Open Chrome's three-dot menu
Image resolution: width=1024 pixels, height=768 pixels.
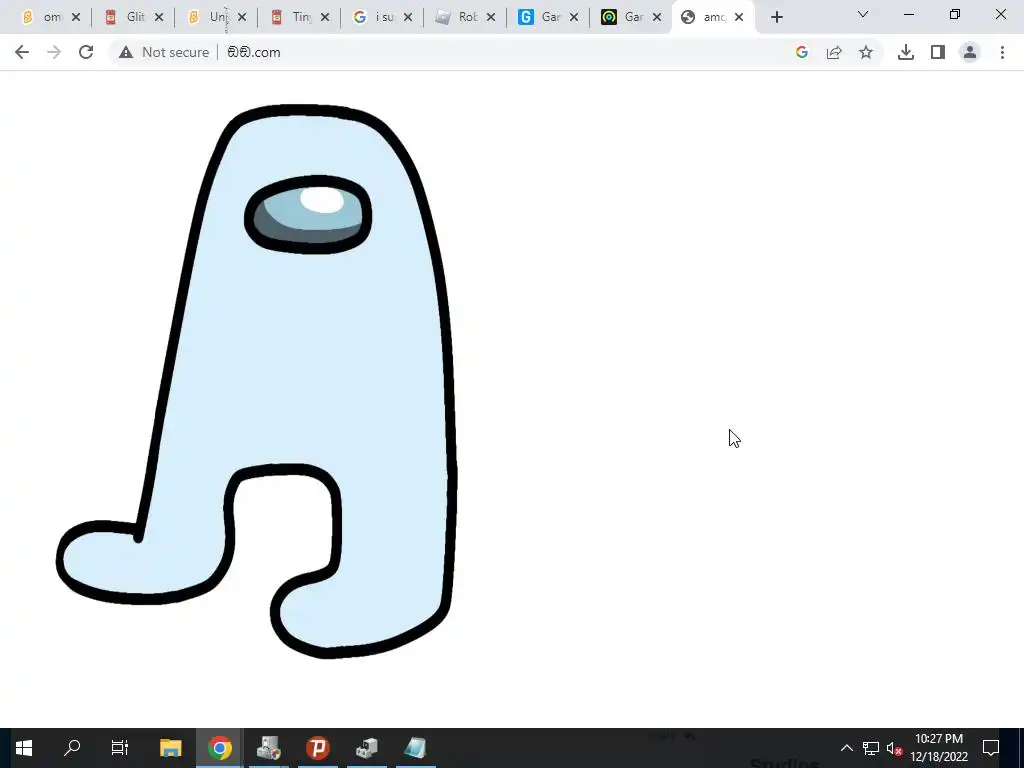(1002, 52)
